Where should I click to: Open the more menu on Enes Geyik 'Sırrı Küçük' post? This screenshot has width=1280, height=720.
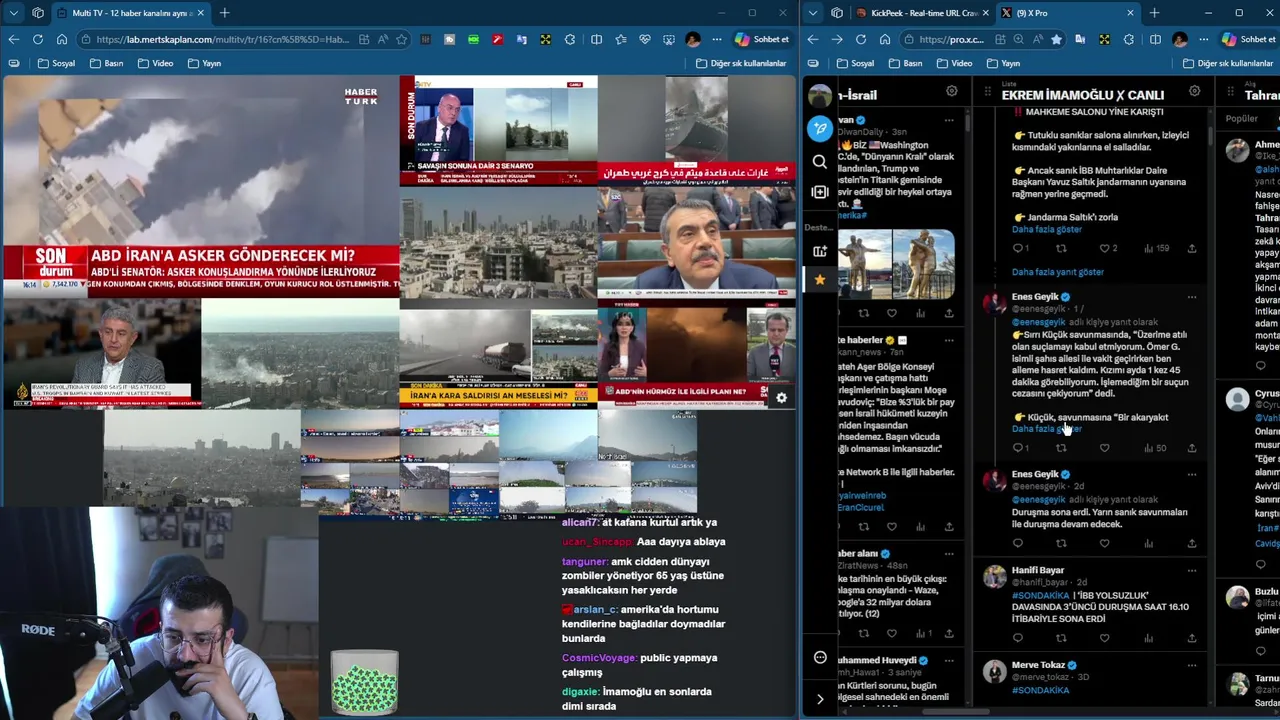click(x=1191, y=297)
